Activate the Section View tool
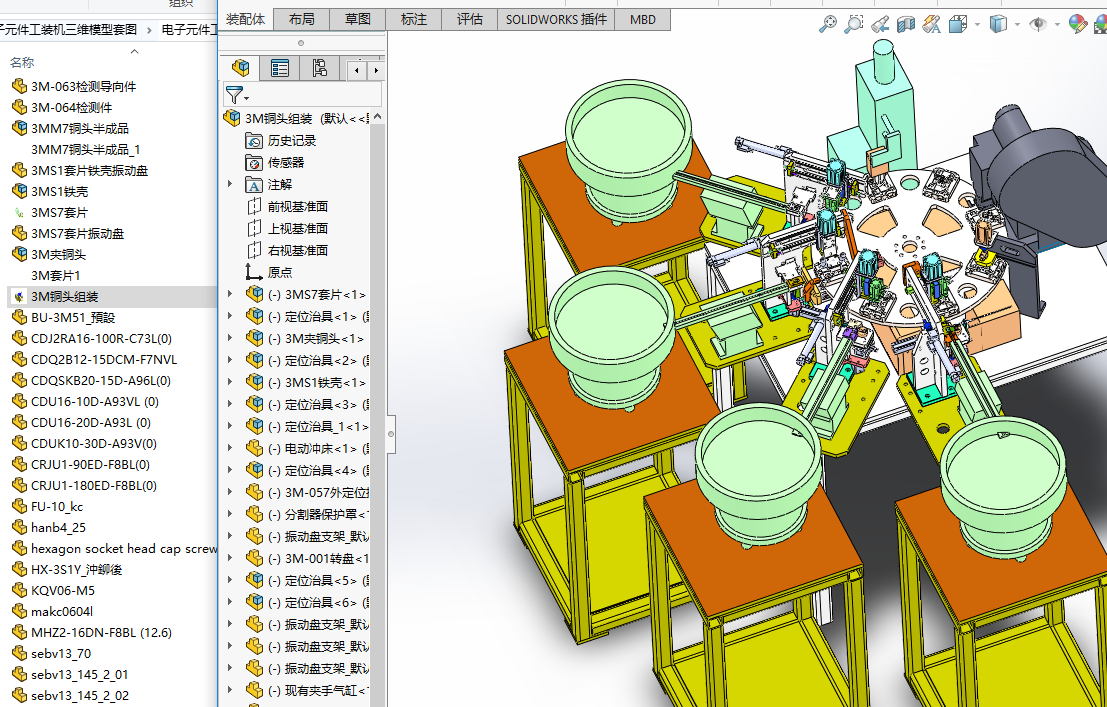 (x=906, y=24)
